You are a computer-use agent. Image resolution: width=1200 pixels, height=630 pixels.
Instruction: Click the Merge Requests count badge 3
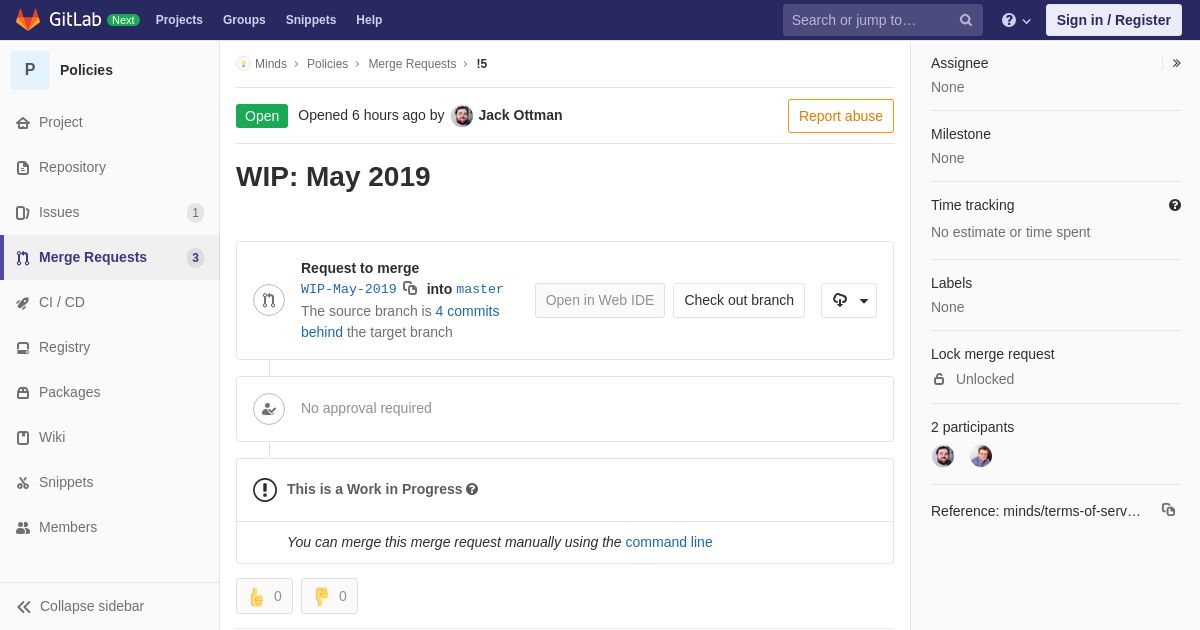click(x=195, y=258)
